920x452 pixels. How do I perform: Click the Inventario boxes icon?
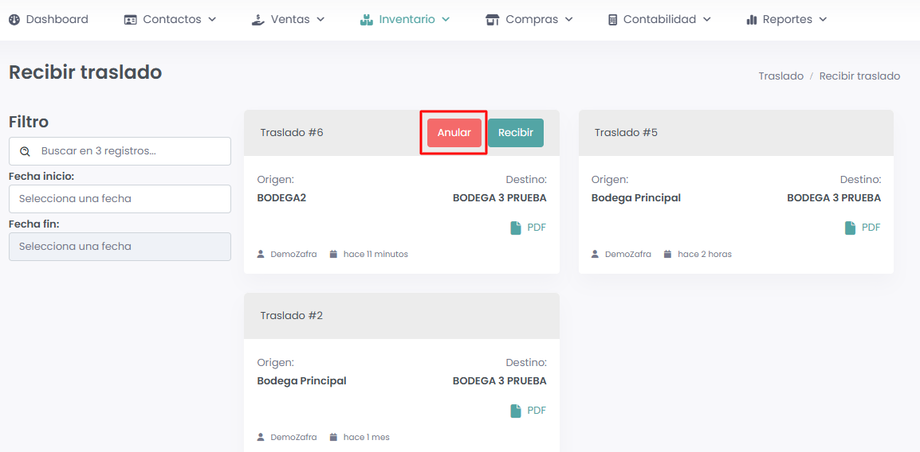click(366, 20)
